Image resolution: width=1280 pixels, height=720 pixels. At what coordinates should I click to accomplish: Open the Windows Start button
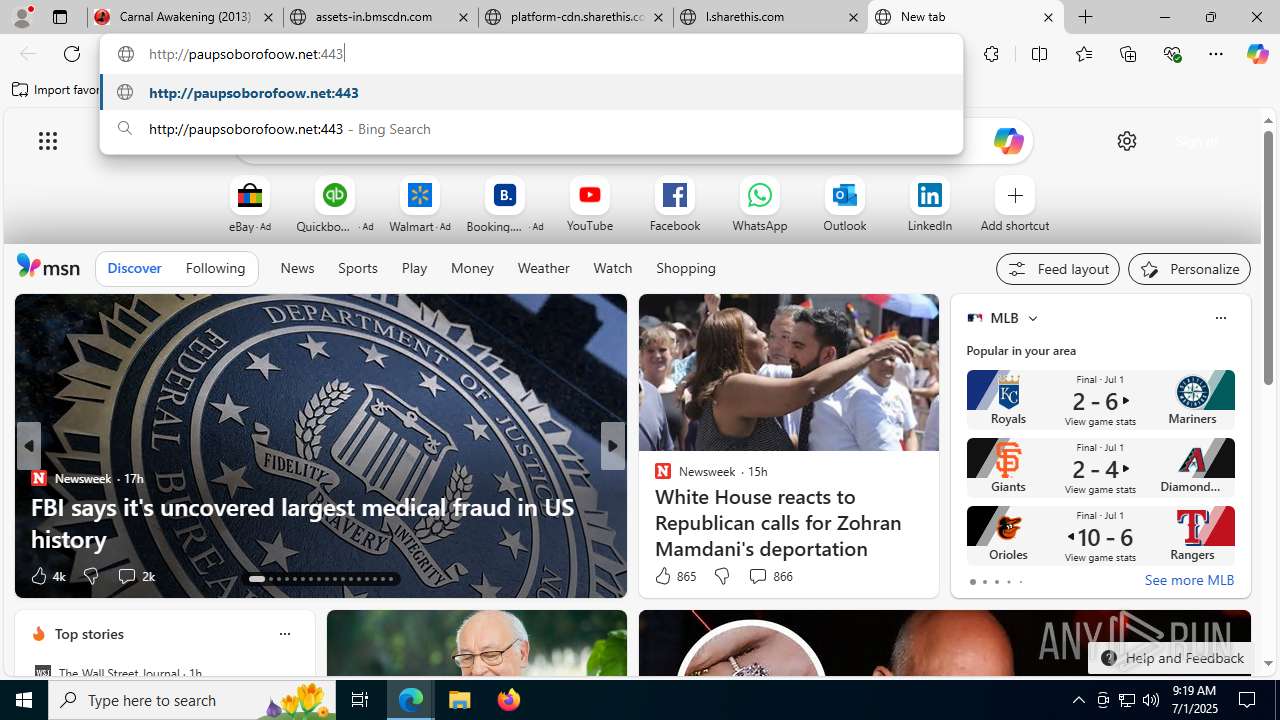(x=24, y=700)
